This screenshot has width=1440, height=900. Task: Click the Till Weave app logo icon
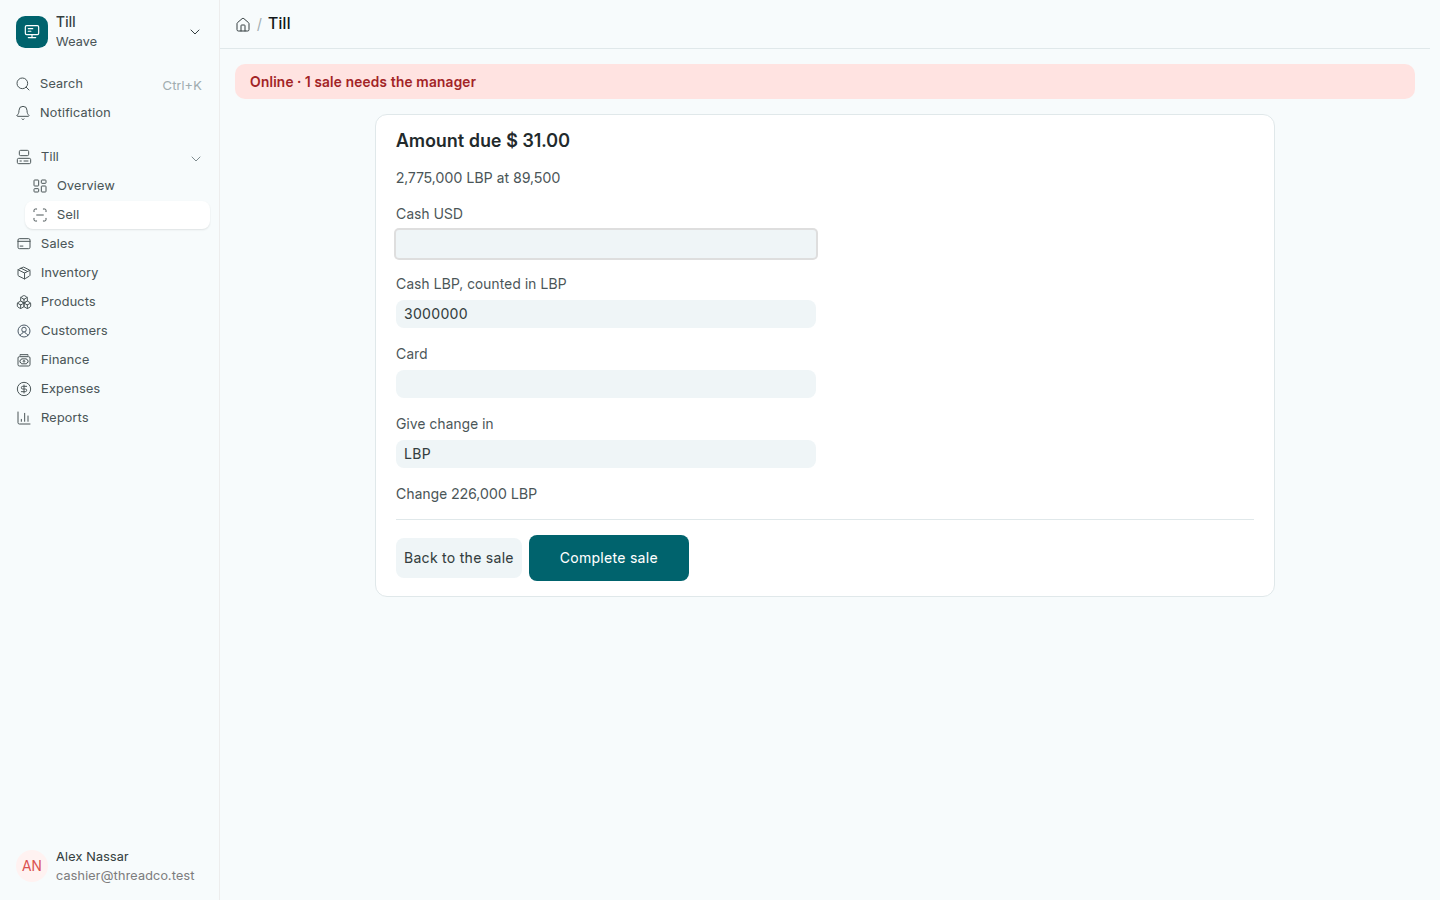click(32, 32)
